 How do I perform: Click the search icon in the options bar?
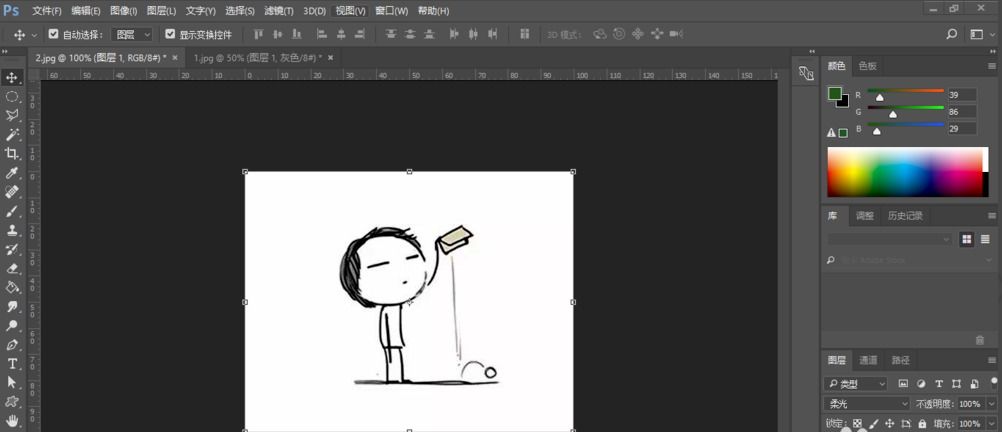click(952, 34)
